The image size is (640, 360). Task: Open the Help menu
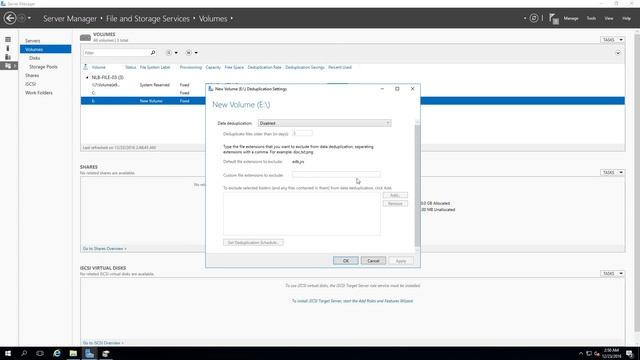click(627, 18)
